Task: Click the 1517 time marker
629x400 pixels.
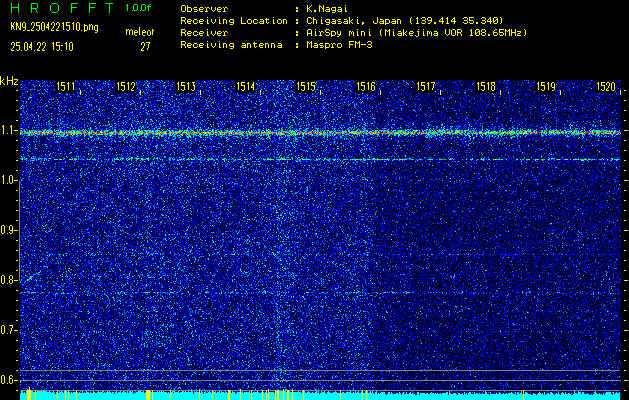Action: [426, 86]
